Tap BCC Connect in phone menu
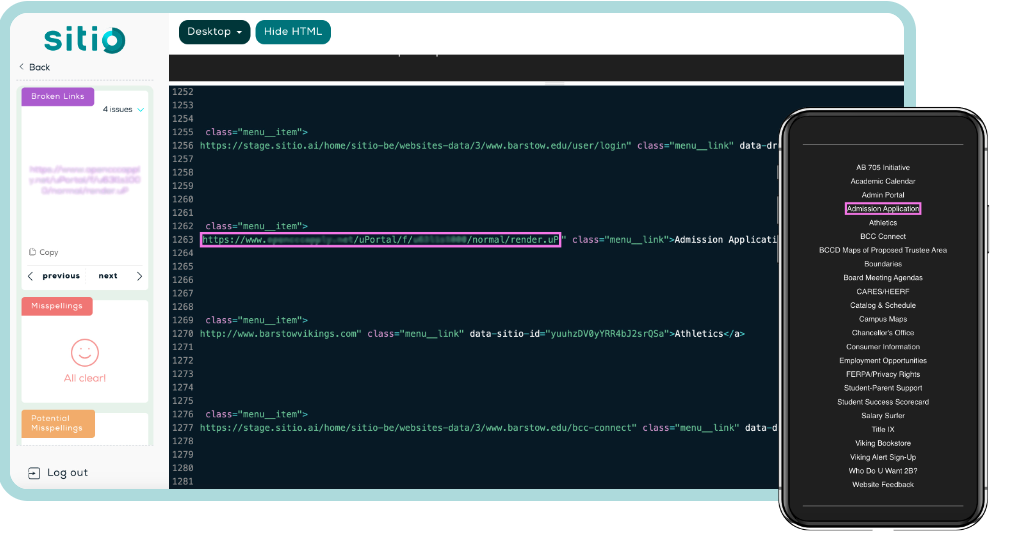Image resolution: width=1020 pixels, height=547 pixels. [x=883, y=237]
